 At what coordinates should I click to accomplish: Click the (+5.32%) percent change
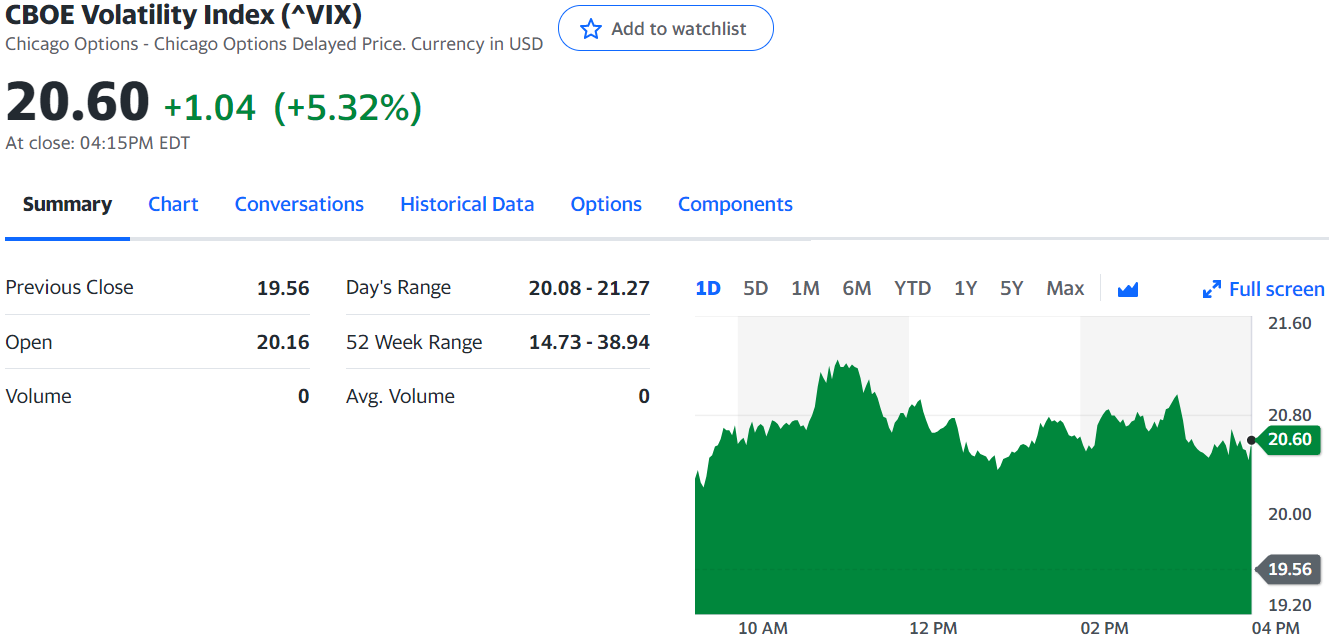(348, 107)
